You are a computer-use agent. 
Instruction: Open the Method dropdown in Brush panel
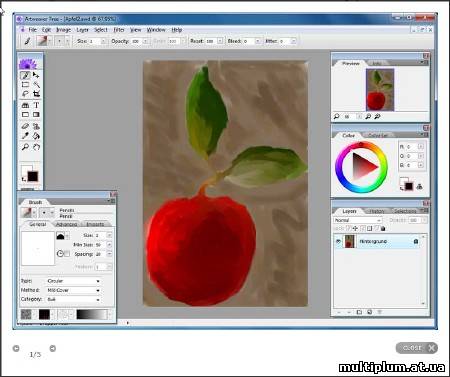pos(73,290)
